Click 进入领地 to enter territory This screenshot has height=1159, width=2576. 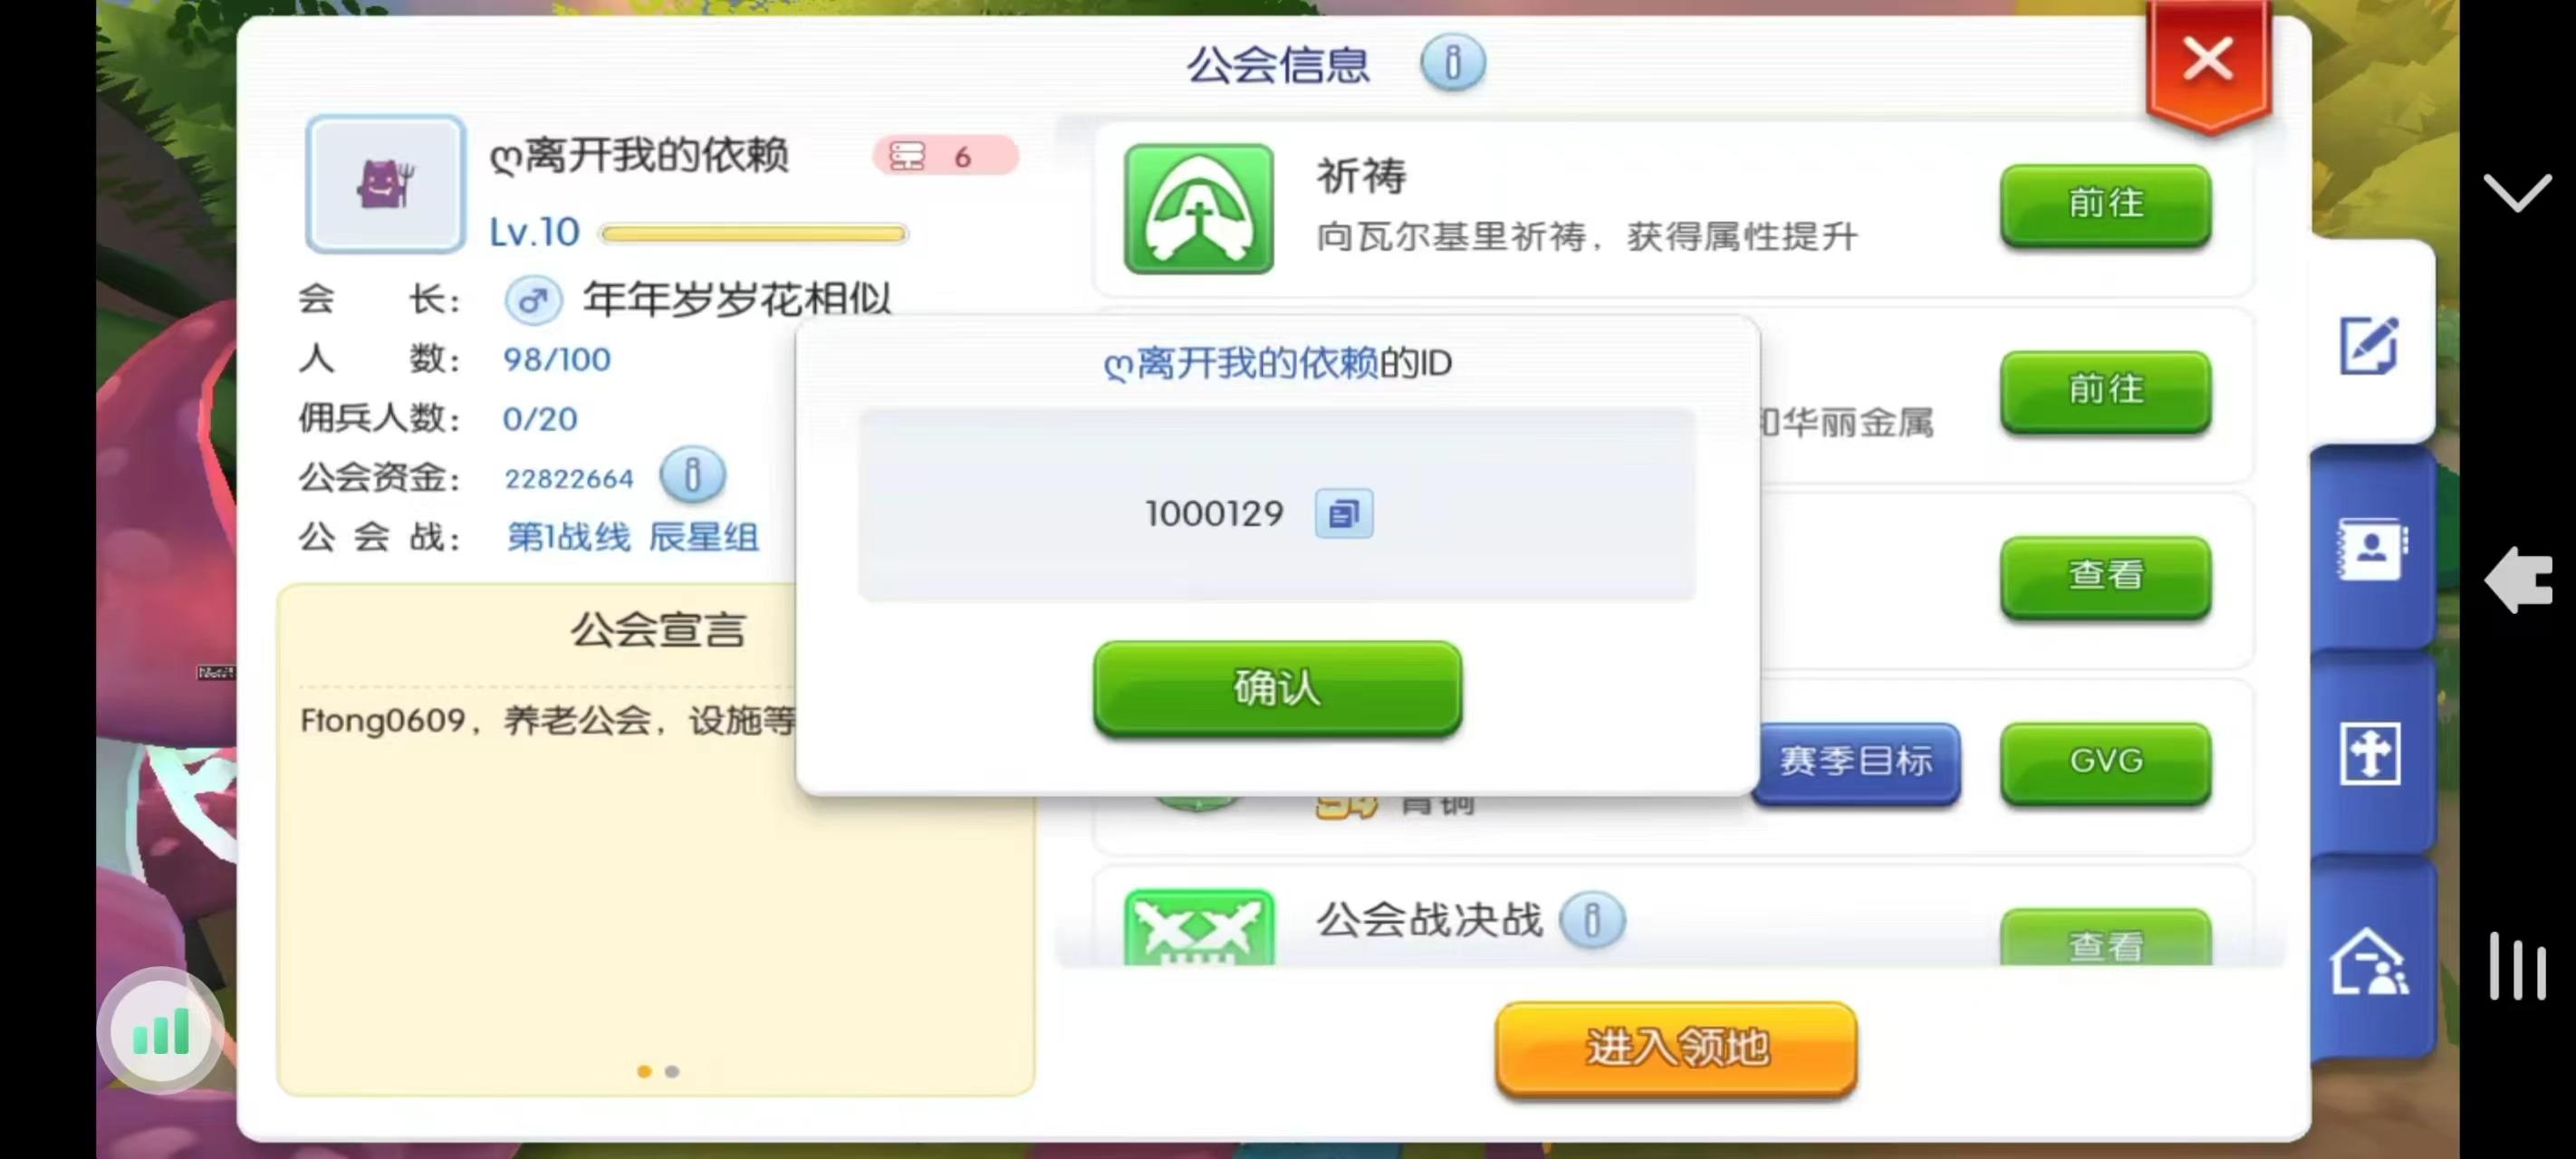pyautogui.click(x=1676, y=1049)
